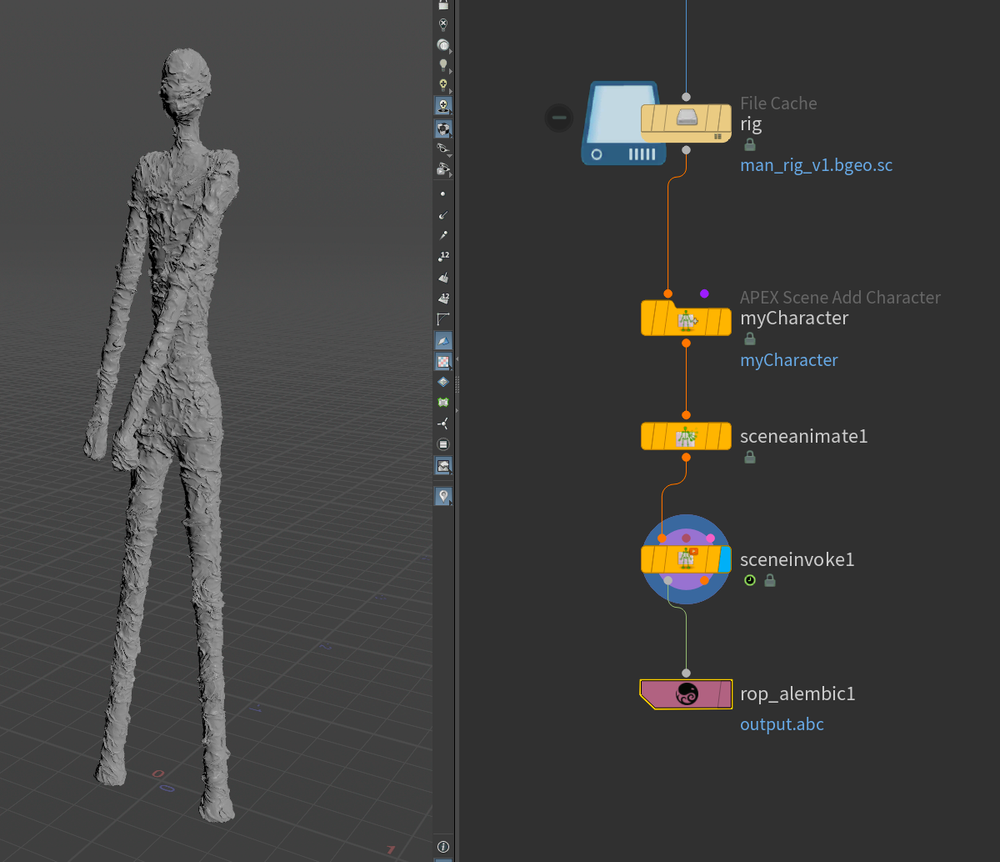Enable high quality lighting with shadows icon
1000x862 pixels.
[443, 104]
